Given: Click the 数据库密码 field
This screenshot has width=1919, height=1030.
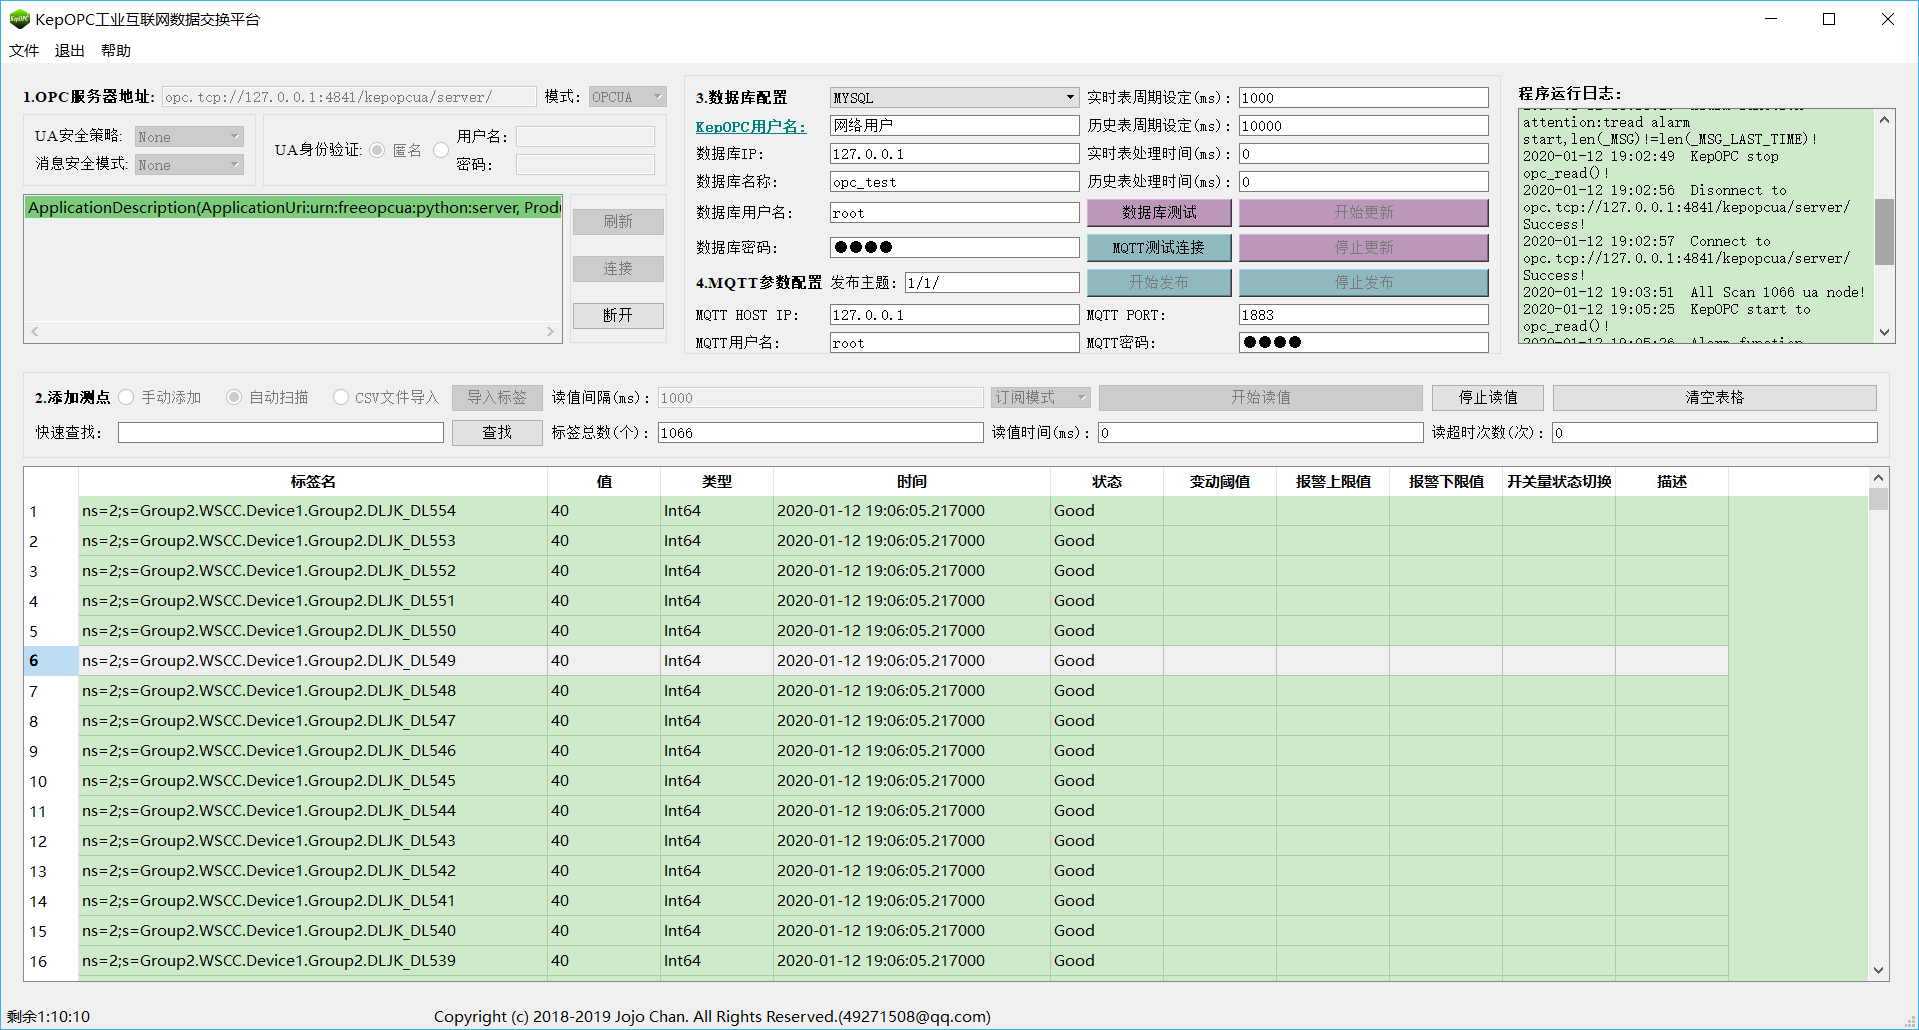Looking at the screenshot, I should pos(955,247).
